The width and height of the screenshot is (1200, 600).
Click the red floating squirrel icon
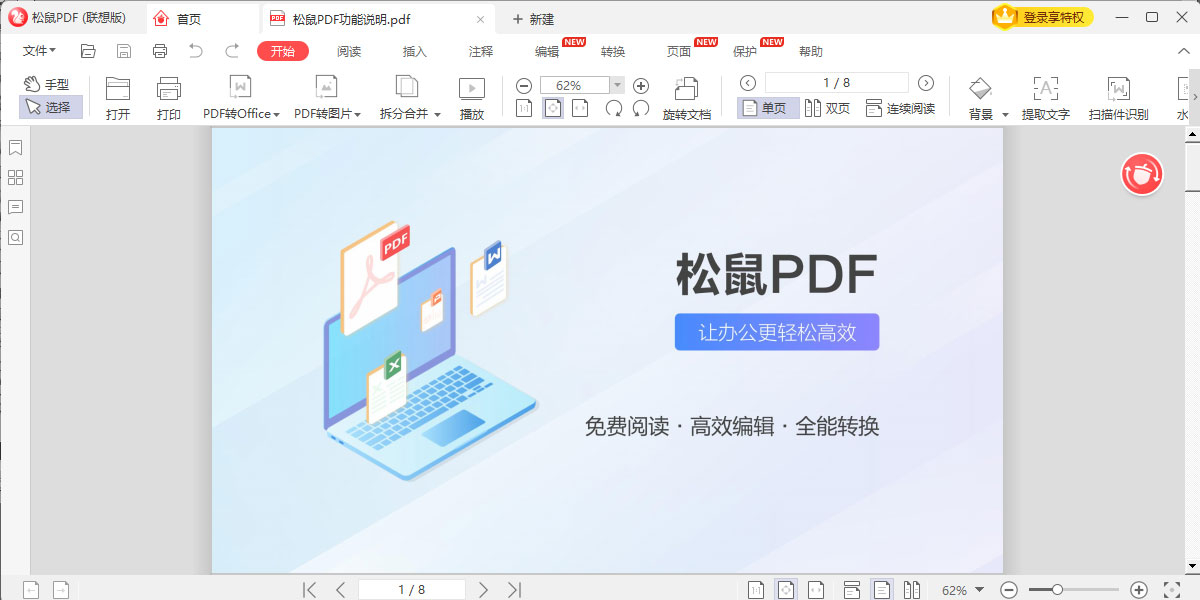(x=1142, y=174)
